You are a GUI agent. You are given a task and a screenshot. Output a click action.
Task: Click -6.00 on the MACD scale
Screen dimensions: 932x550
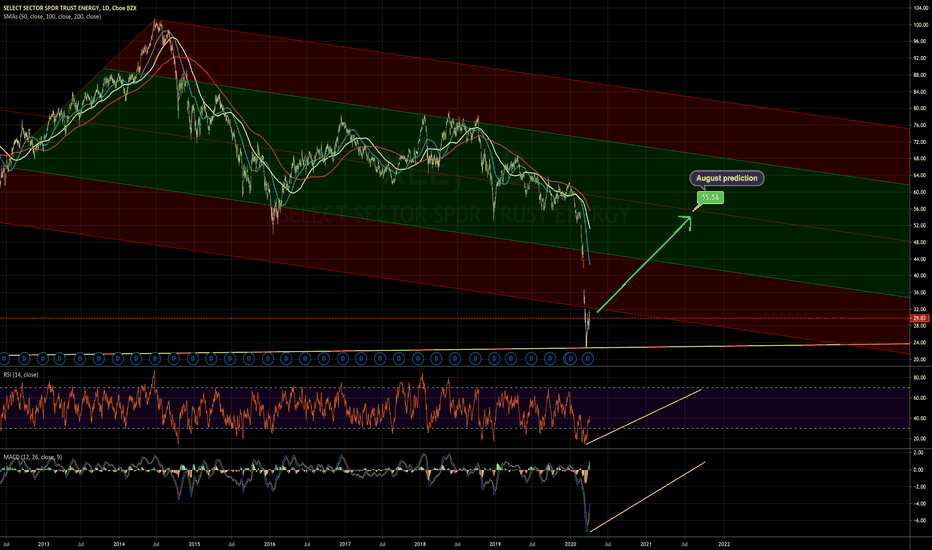pyautogui.click(x=919, y=520)
